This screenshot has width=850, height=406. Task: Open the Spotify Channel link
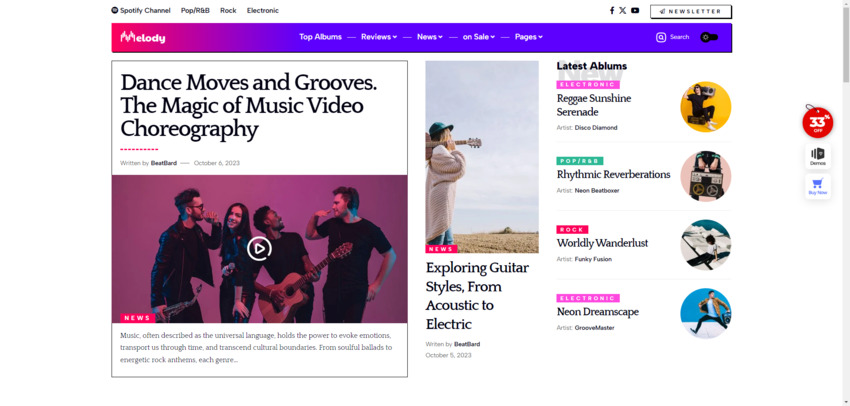145,10
